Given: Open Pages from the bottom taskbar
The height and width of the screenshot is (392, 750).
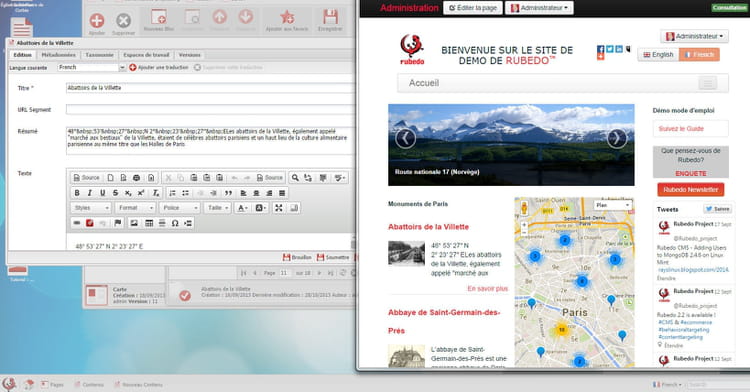Looking at the screenshot, I should point(52,384).
